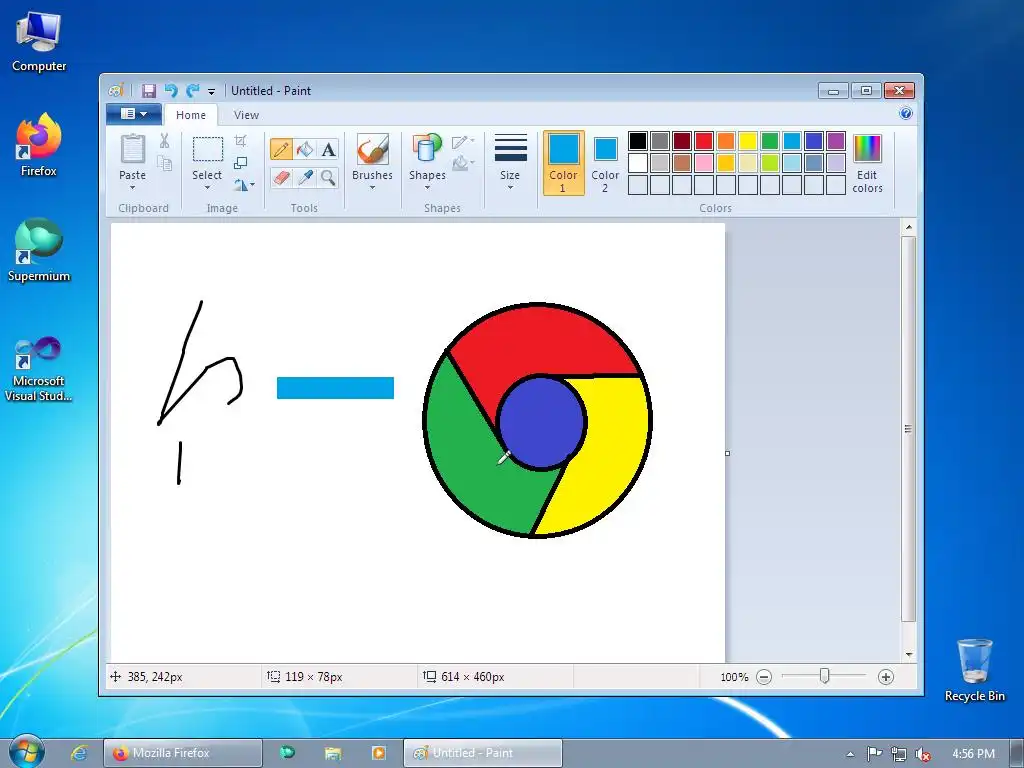Select the Pencil tool
This screenshot has width=1024, height=768.
tap(281, 149)
